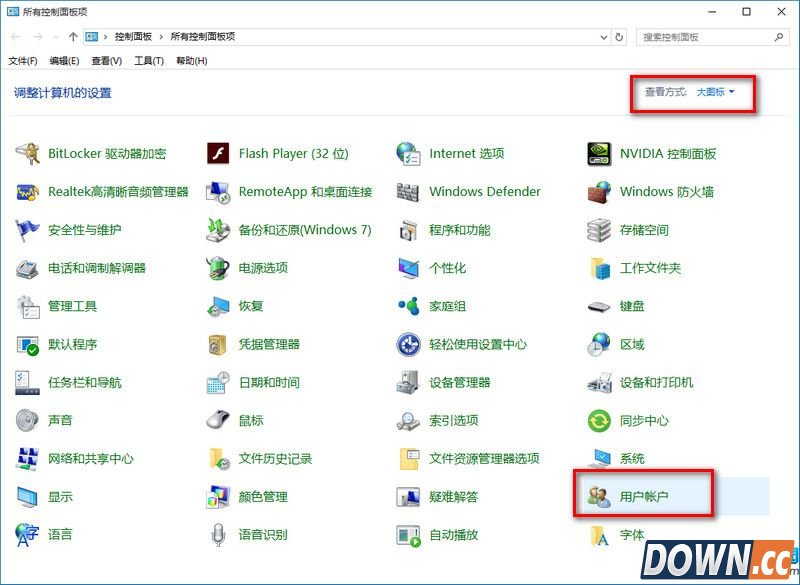
Task: Open the 工具(T) menu
Action: coord(145,60)
